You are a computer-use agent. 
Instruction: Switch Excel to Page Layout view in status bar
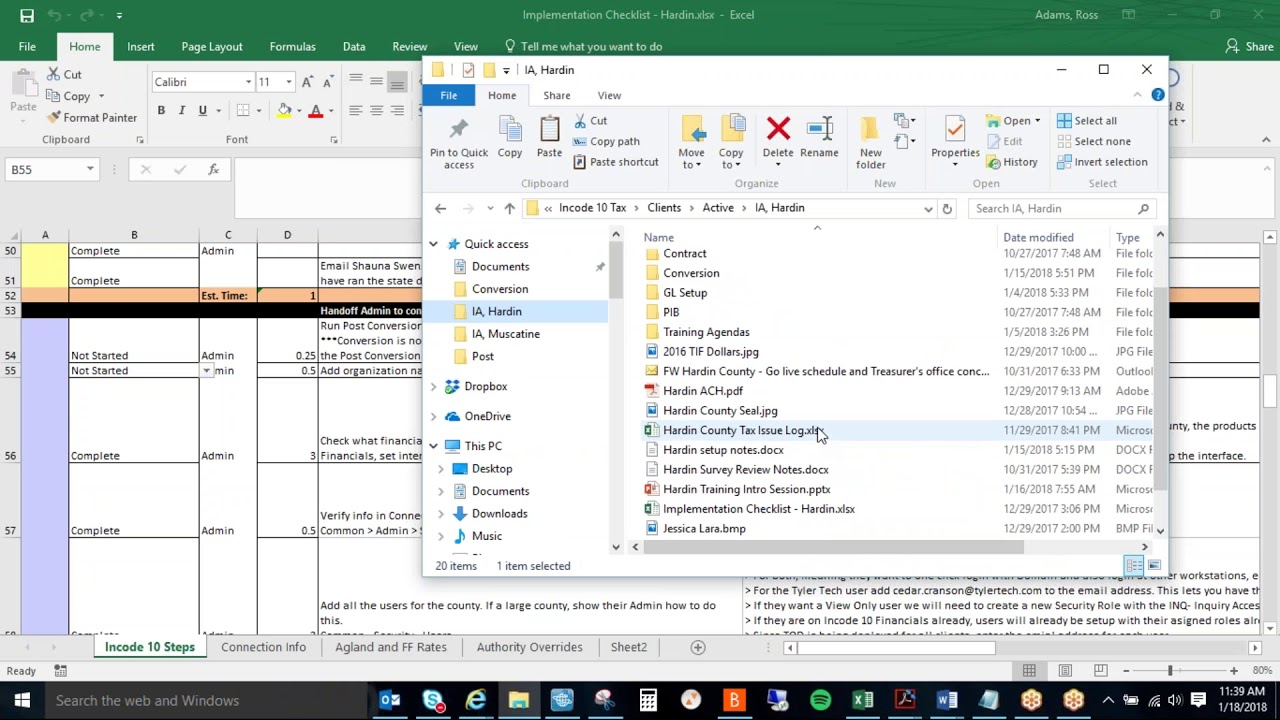1065,670
